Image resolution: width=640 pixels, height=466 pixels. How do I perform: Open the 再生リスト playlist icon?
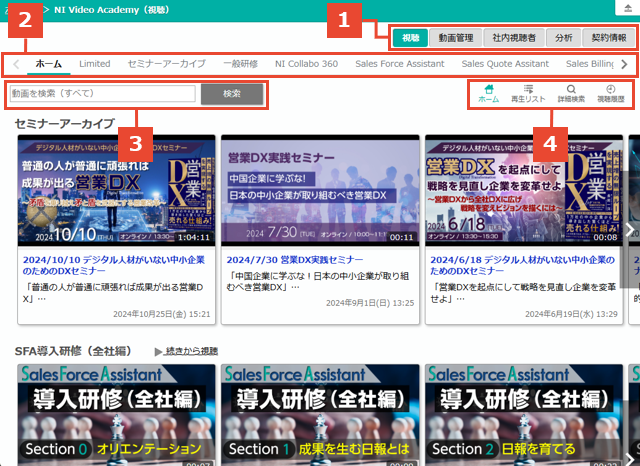(x=528, y=93)
